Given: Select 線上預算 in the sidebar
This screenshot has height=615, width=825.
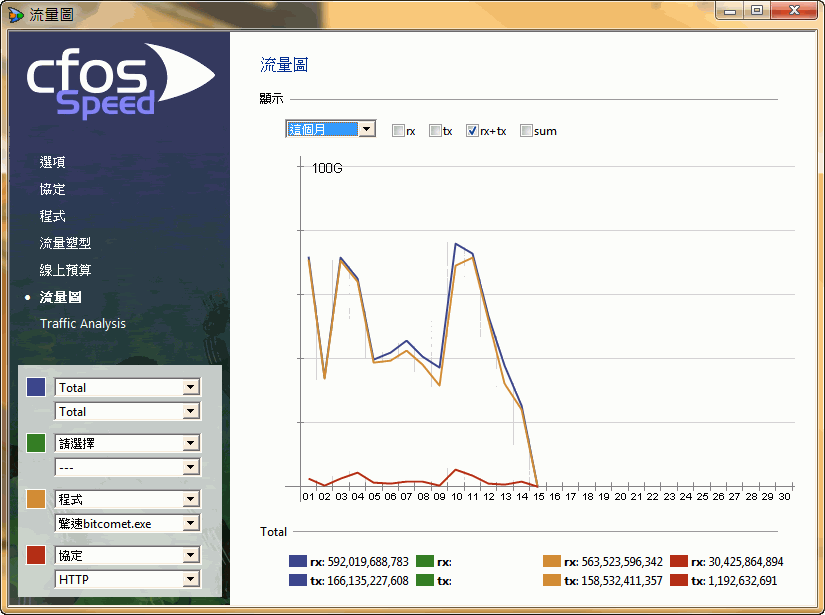Looking at the screenshot, I should coord(65,270).
